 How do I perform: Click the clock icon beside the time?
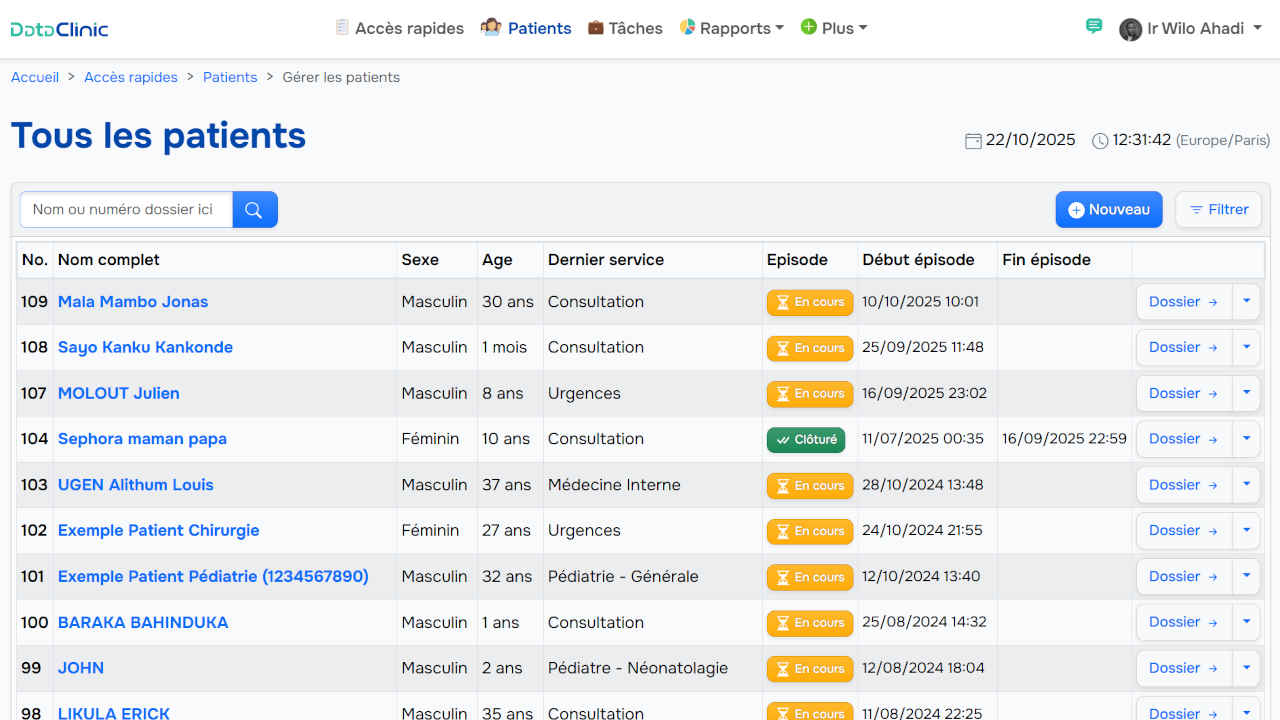click(1100, 141)
